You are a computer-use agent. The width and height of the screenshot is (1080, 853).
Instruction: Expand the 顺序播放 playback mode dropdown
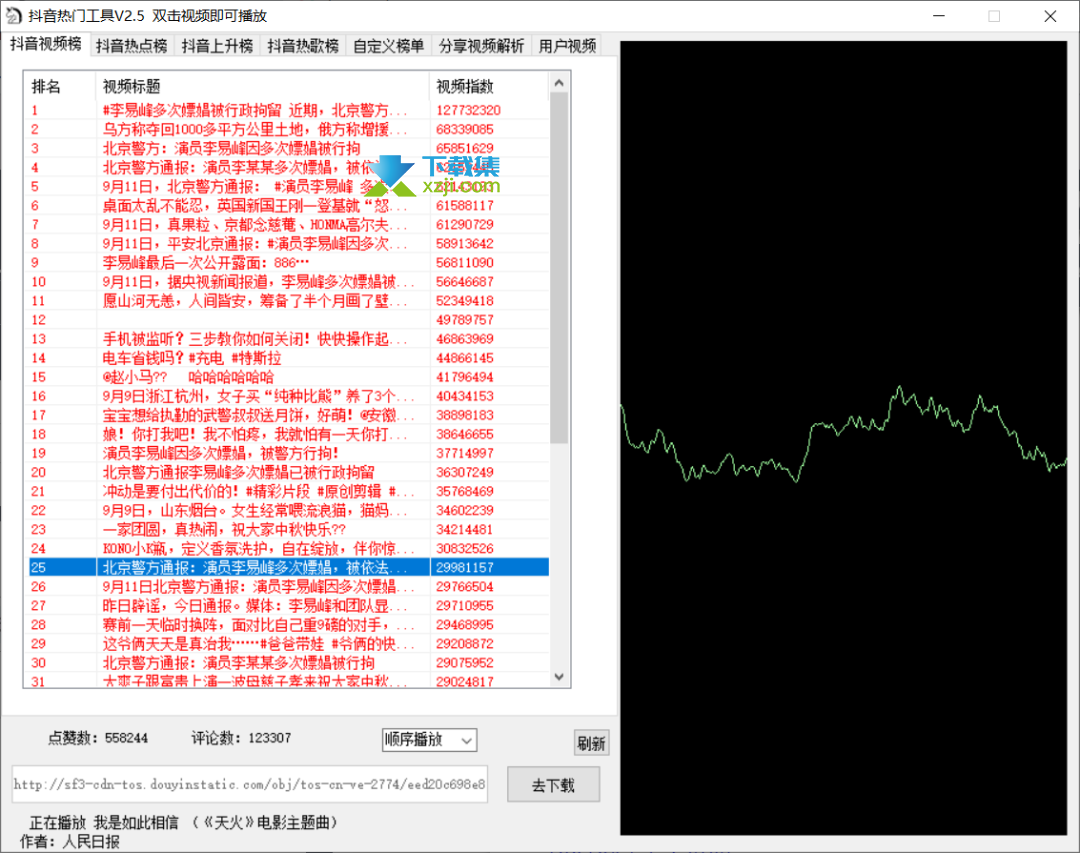[x=429, y=740]
